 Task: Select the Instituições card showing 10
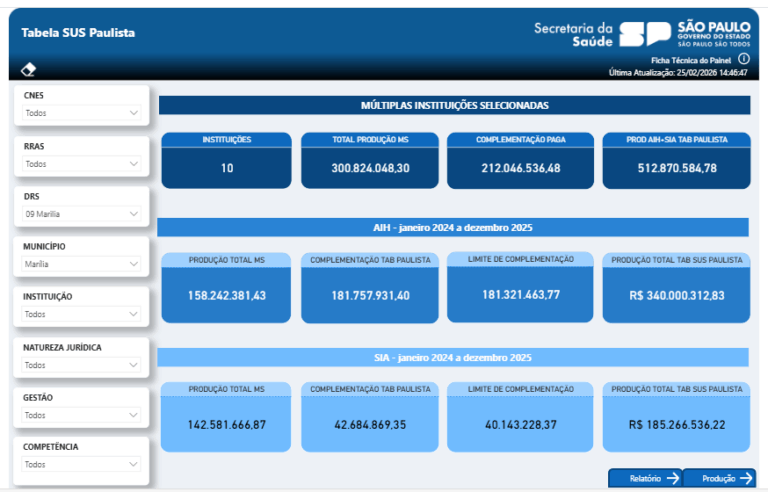point(227,160)
